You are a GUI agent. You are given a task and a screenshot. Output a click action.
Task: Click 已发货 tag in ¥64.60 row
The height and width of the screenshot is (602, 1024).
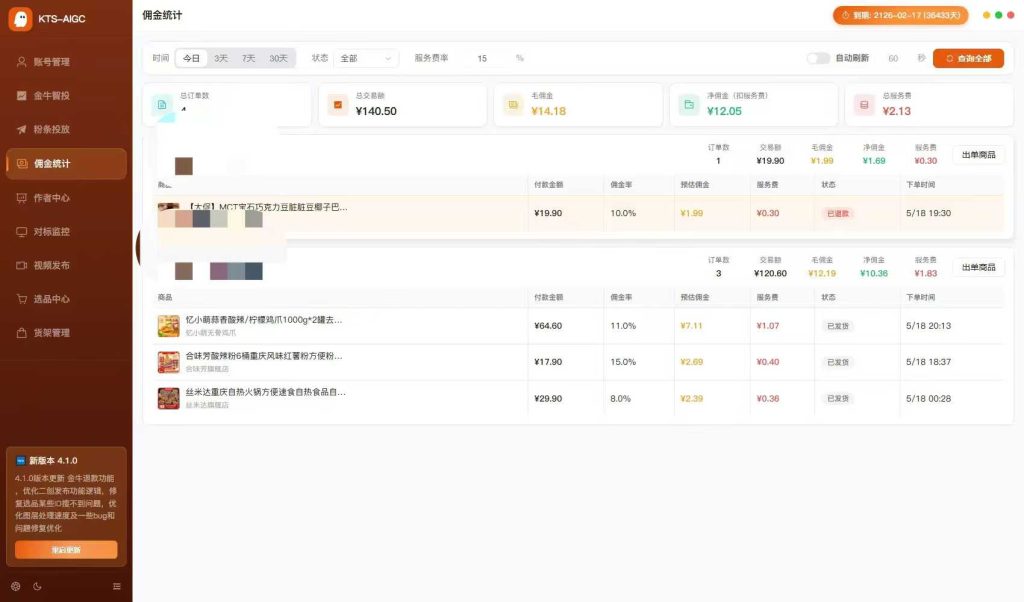click(x=838, y=326)
